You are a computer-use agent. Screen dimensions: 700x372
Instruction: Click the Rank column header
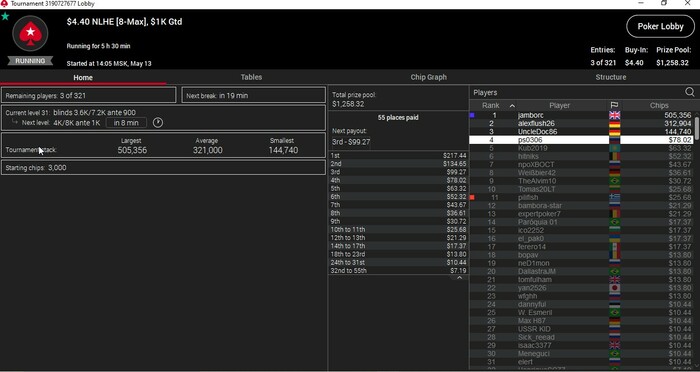pos(491,105)
